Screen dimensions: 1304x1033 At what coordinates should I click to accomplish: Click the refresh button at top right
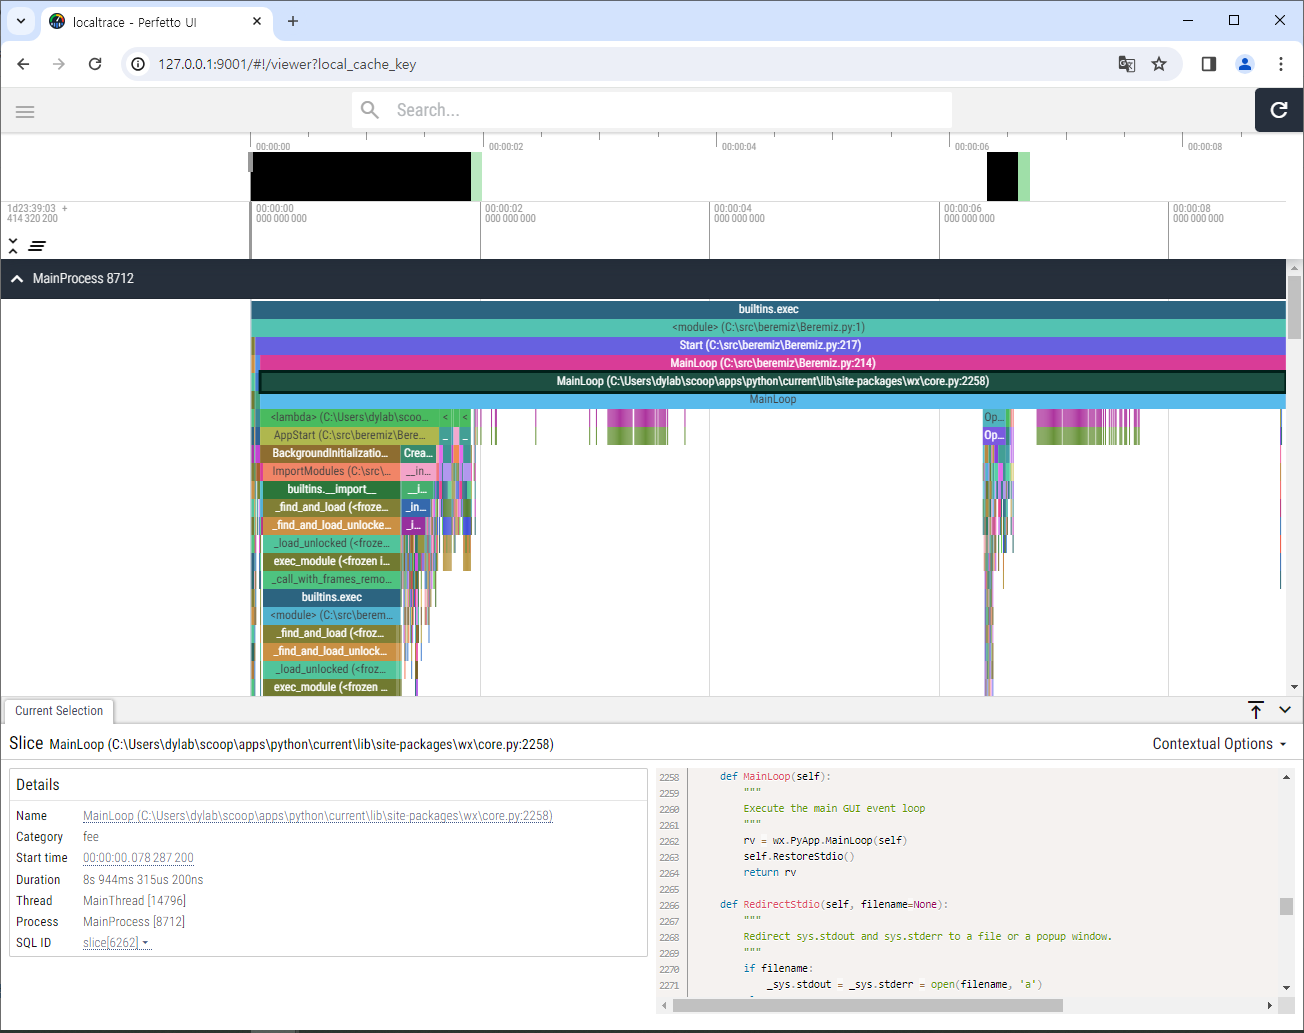(x=1279, y=110)
